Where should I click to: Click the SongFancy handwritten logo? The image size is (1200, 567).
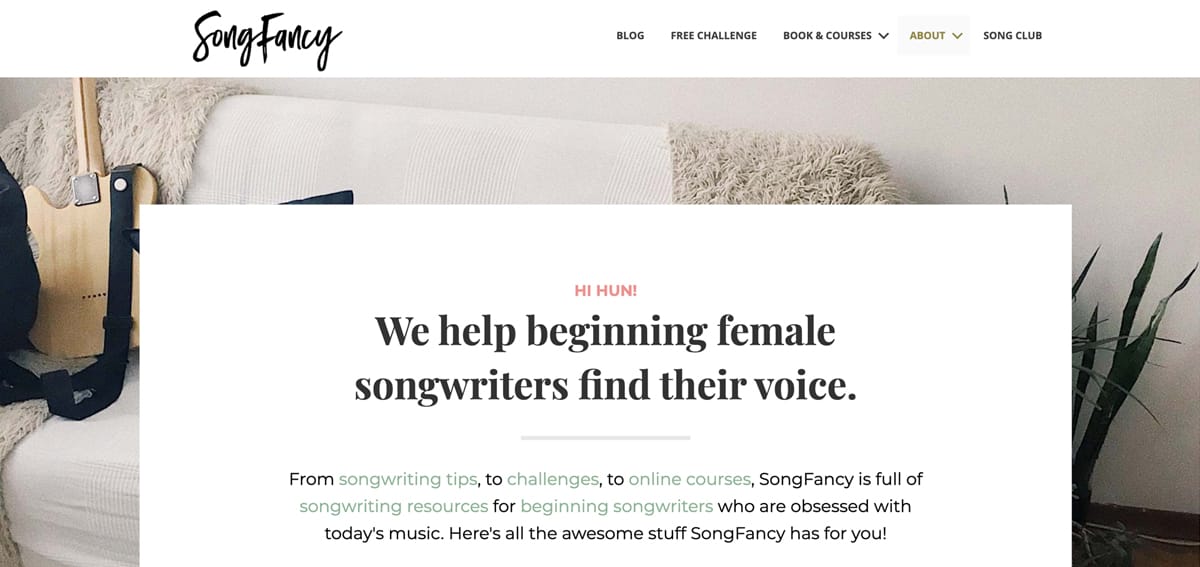click(267, 39)
